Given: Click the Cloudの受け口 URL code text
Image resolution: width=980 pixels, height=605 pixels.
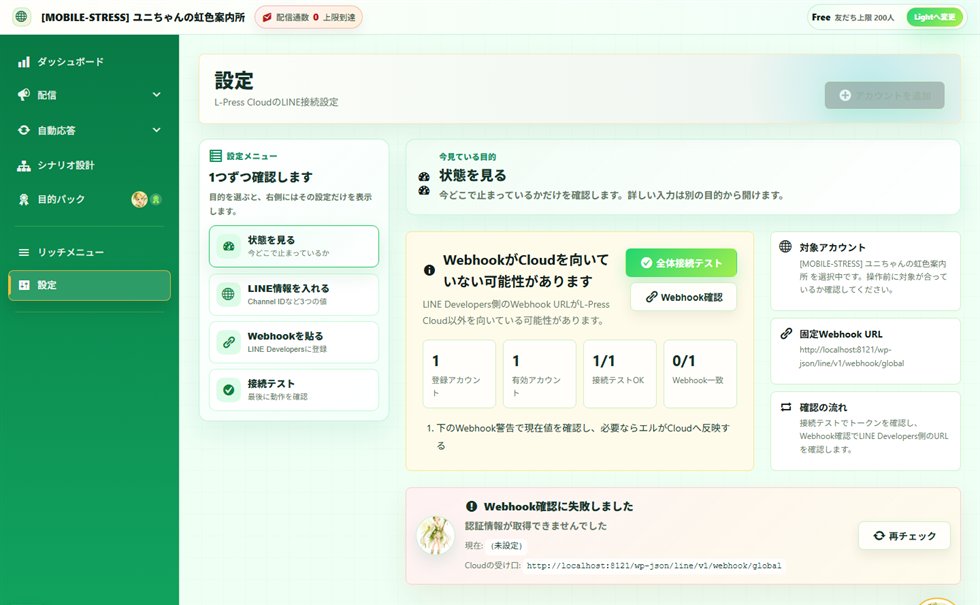Looking at the screenshot, I should click(654, 566).
